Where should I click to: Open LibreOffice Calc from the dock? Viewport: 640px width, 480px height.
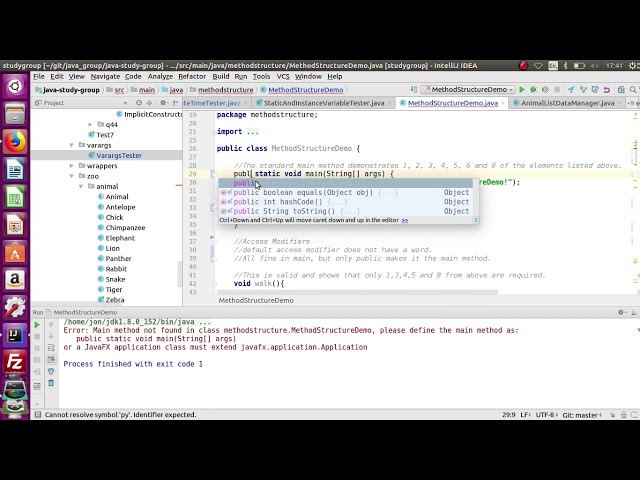pyautogui.click(x=15, y=197)
